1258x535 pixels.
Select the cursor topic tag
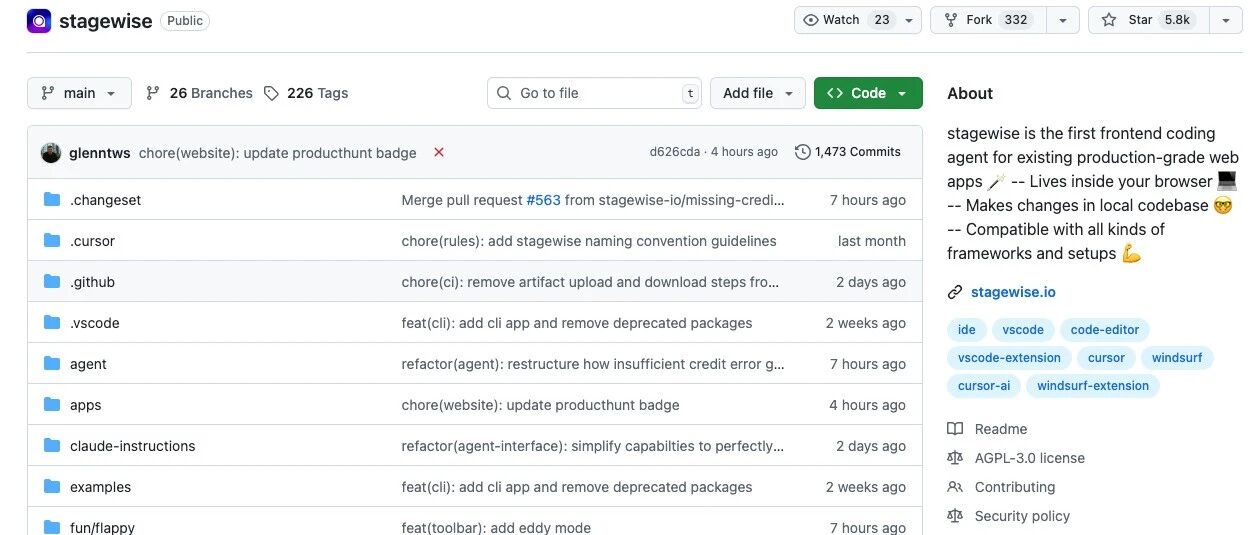click(1106, 357)
